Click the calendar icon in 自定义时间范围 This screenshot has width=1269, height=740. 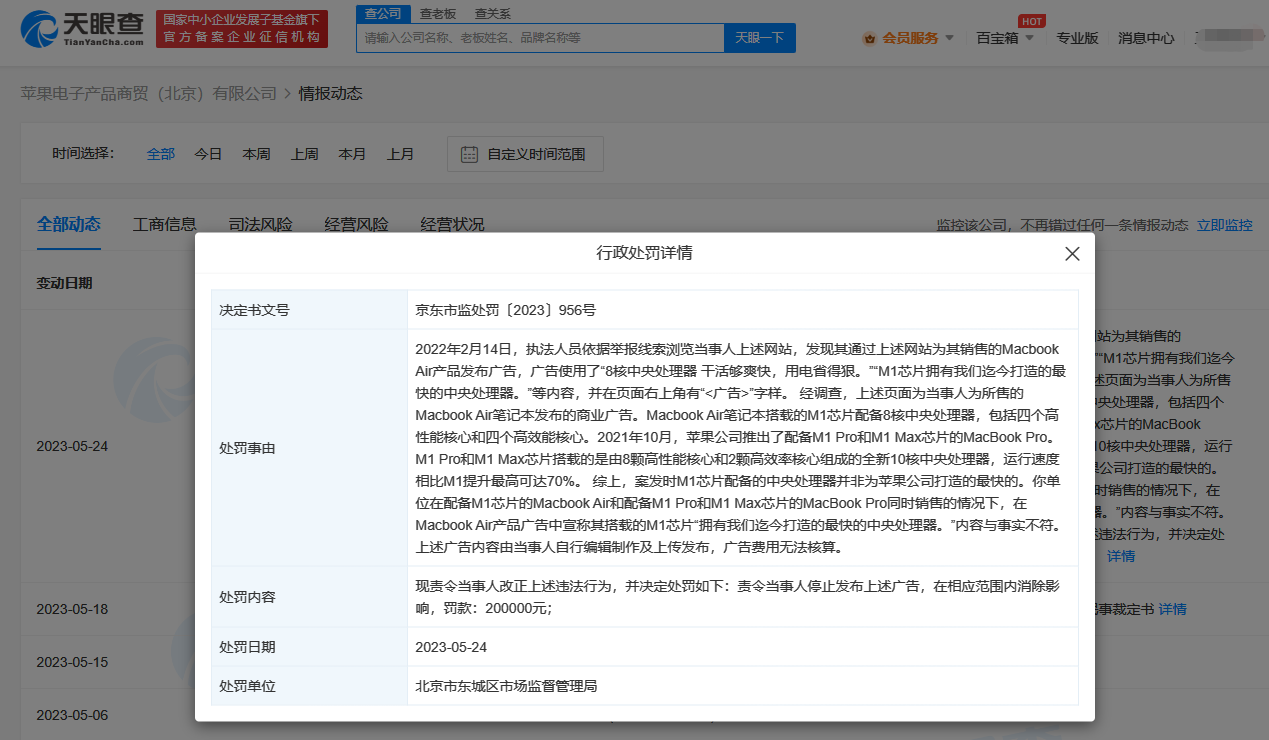[469, 154]
